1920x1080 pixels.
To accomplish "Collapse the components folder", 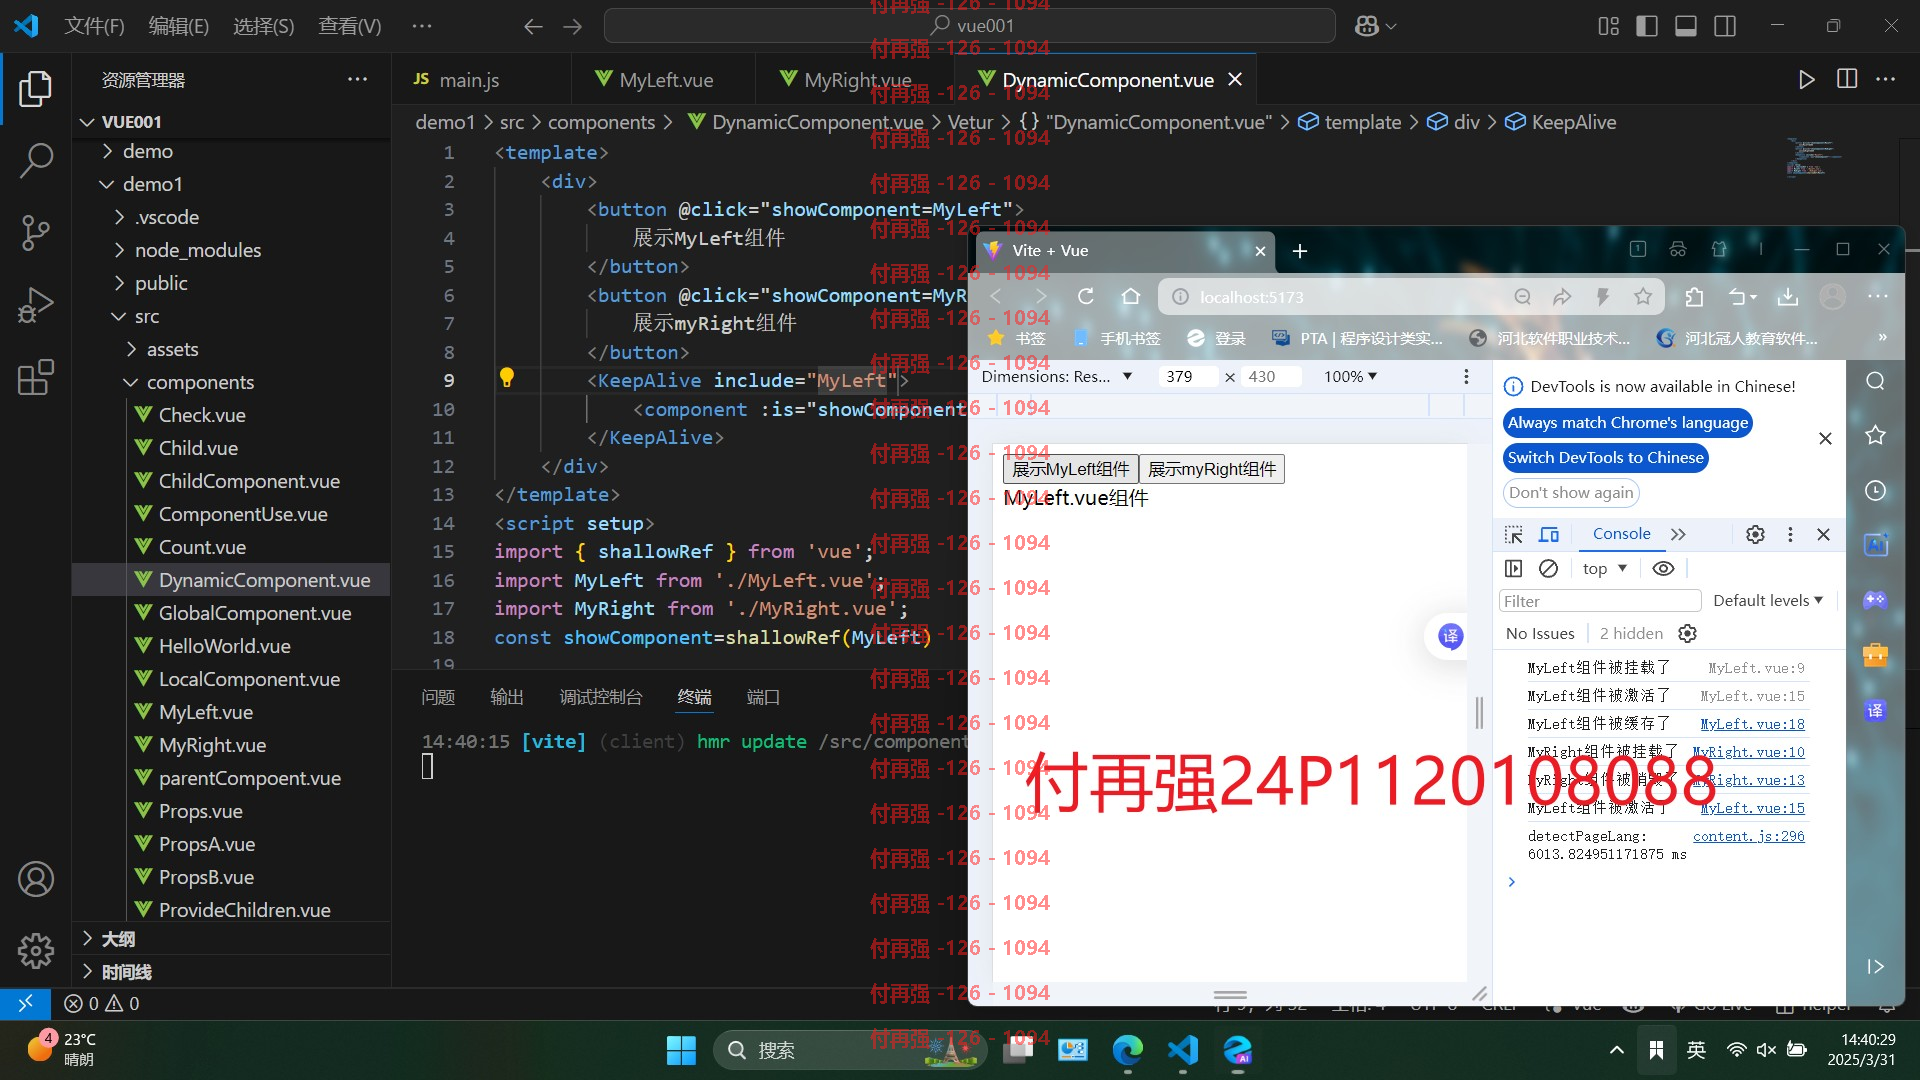I will click(x=200, y=382).
